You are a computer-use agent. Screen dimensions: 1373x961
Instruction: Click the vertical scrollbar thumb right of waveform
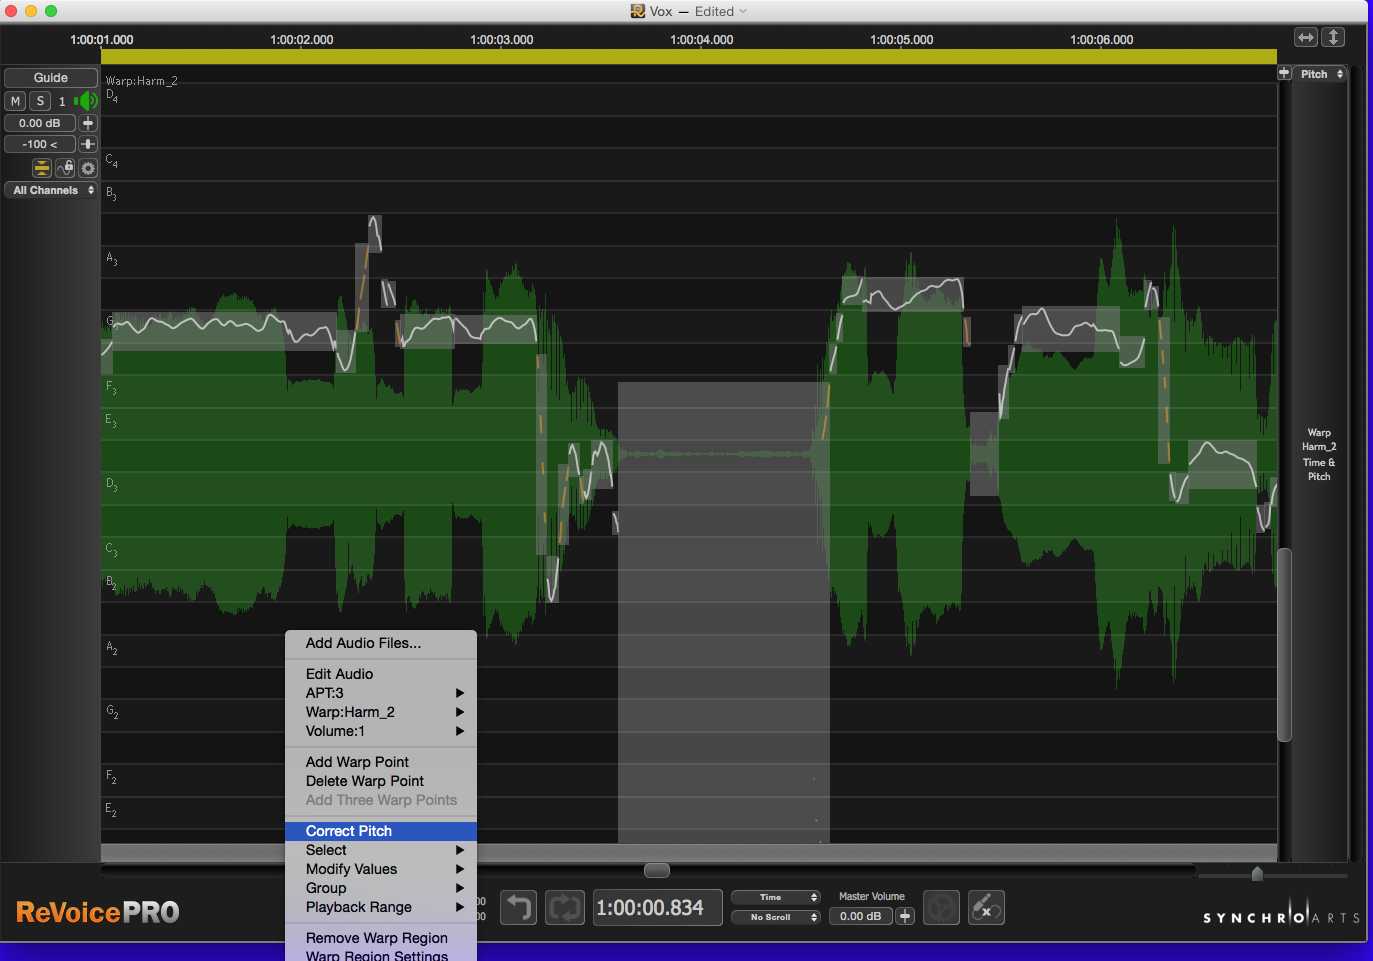[1285, 645]
